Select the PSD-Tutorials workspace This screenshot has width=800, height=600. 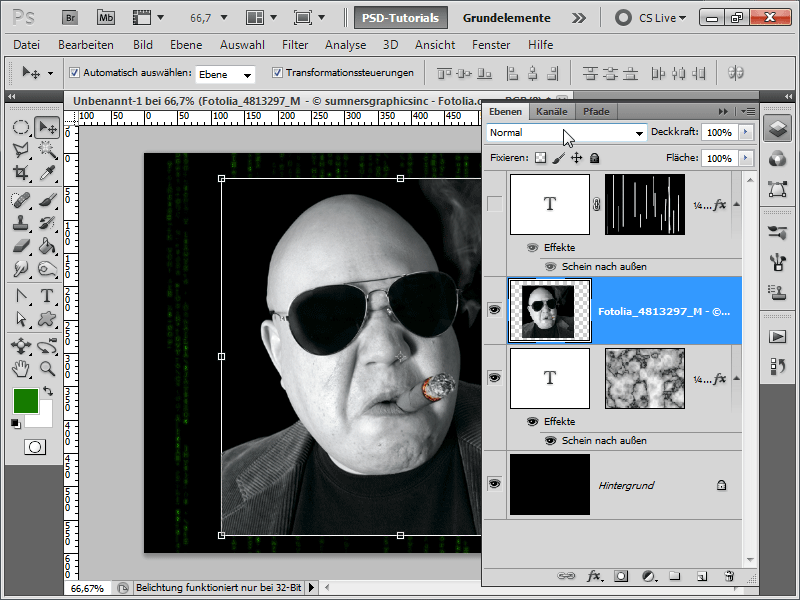click(x=401, y=18)
